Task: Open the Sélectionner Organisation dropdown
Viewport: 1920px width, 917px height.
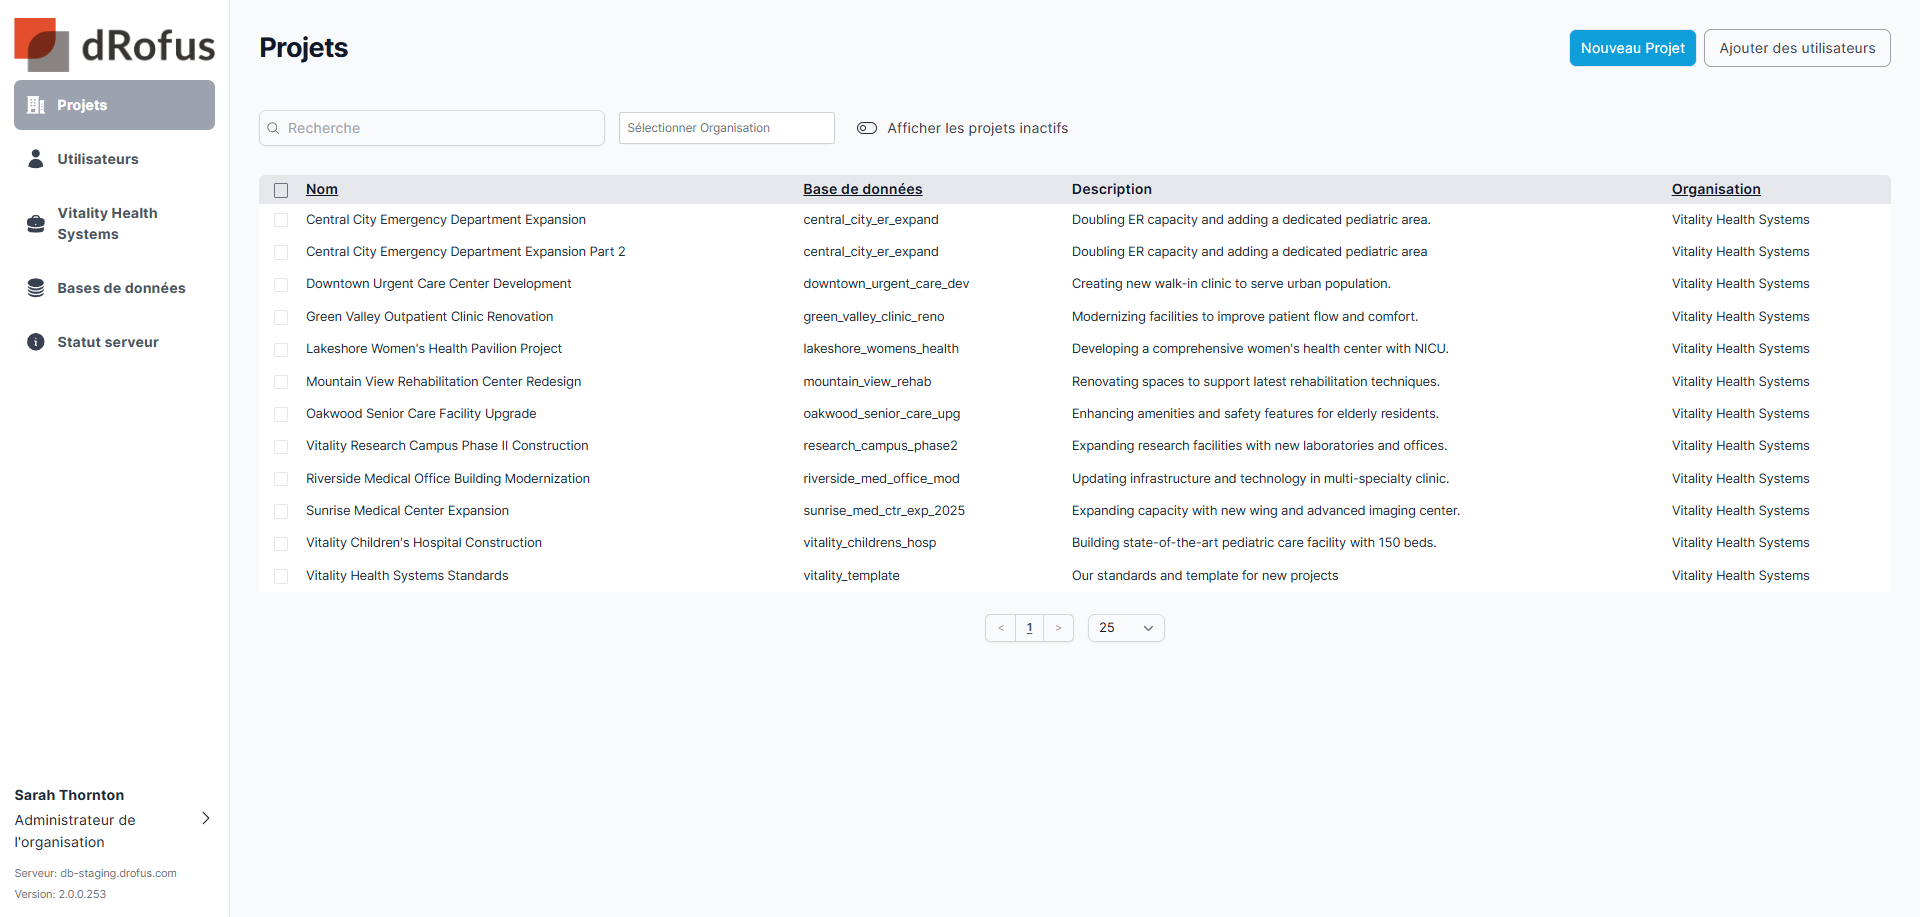Action: [726, 128]
